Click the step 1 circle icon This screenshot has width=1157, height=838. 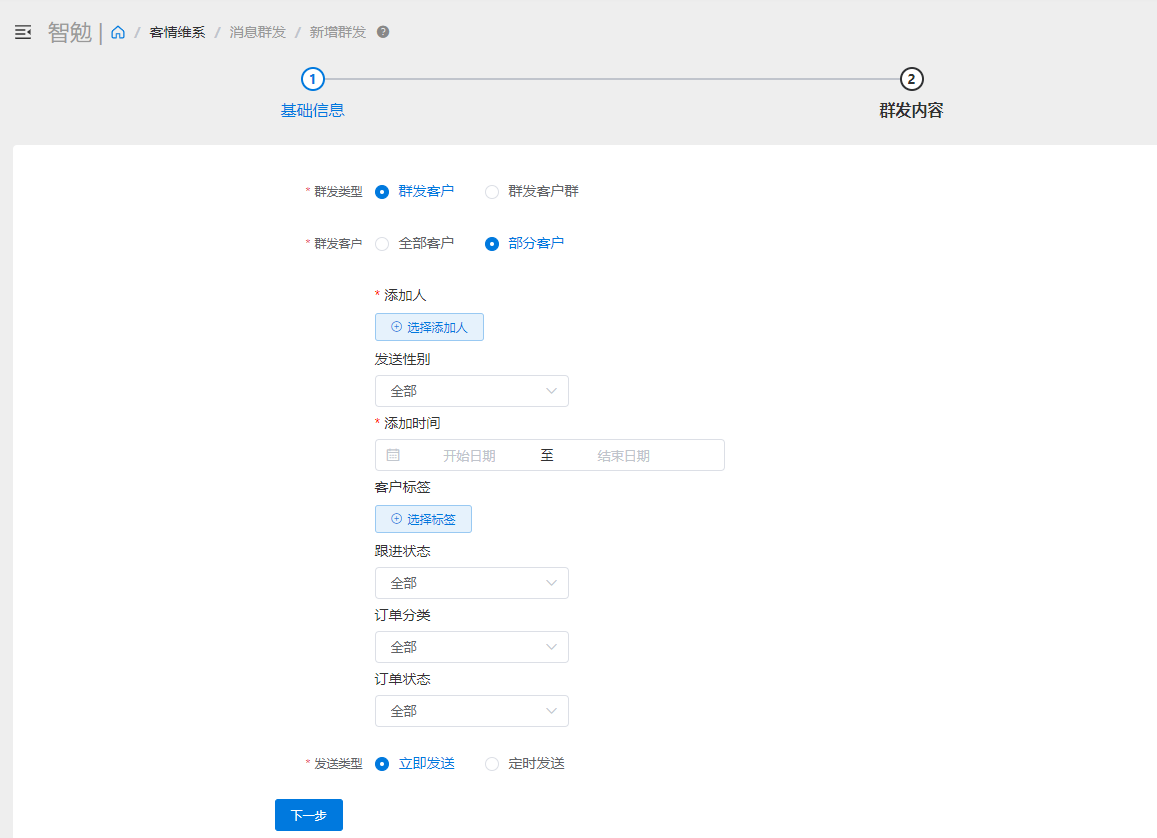313,79
